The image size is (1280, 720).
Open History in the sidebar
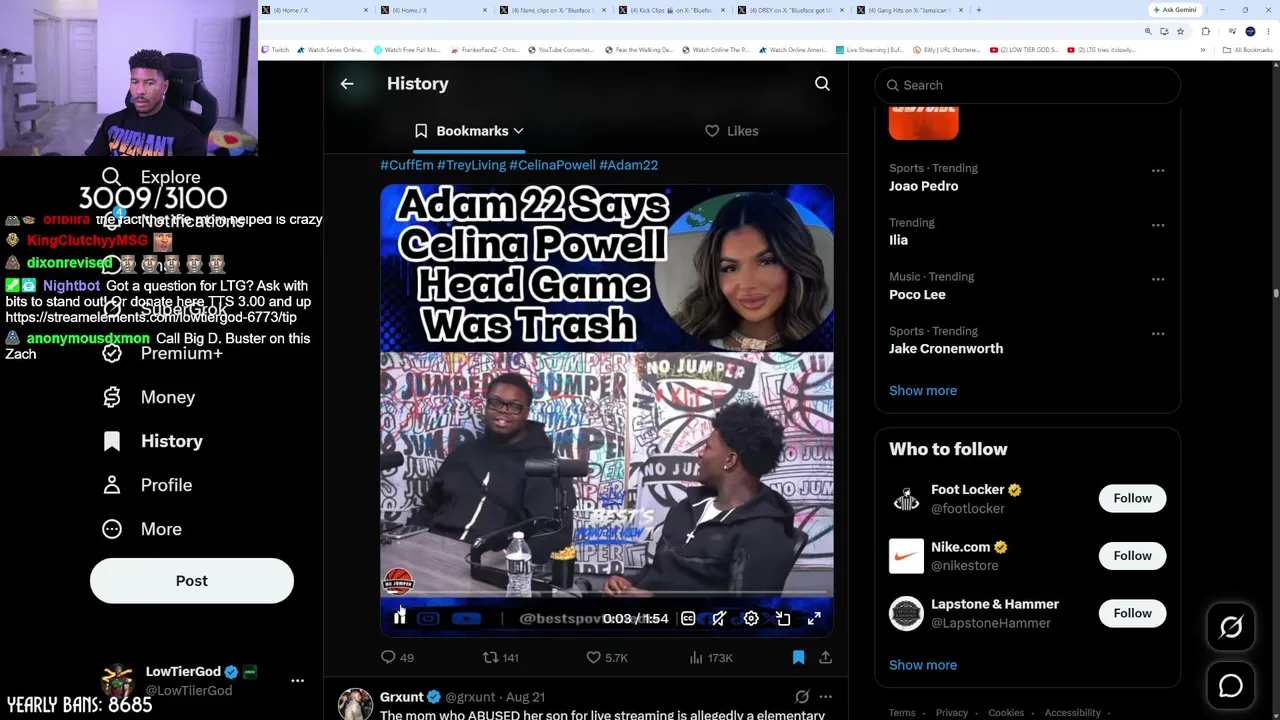click(x=153, y=441)
